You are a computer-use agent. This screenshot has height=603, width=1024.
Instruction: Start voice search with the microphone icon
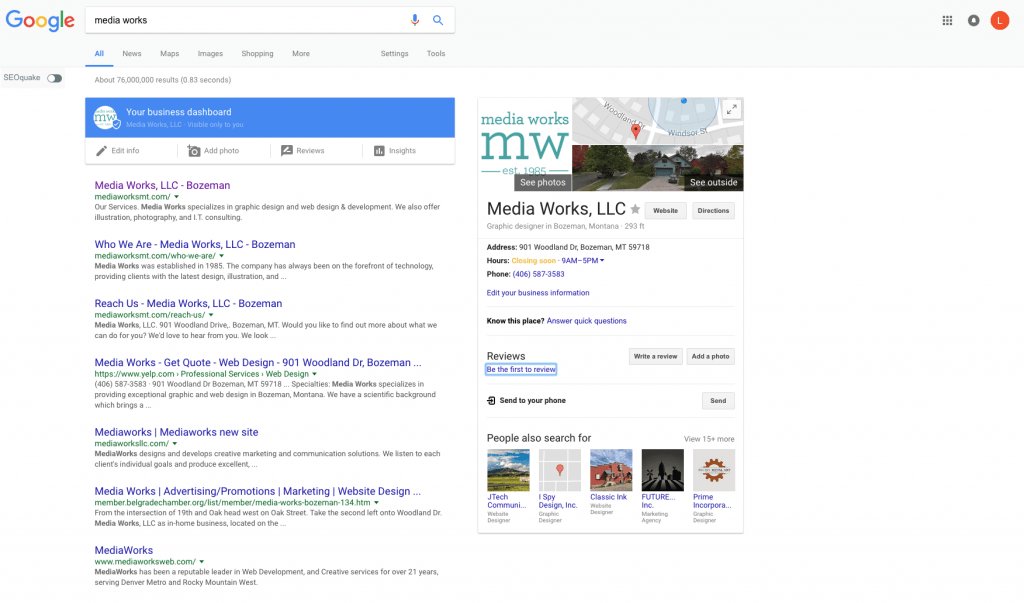click(x=415, y=20)
